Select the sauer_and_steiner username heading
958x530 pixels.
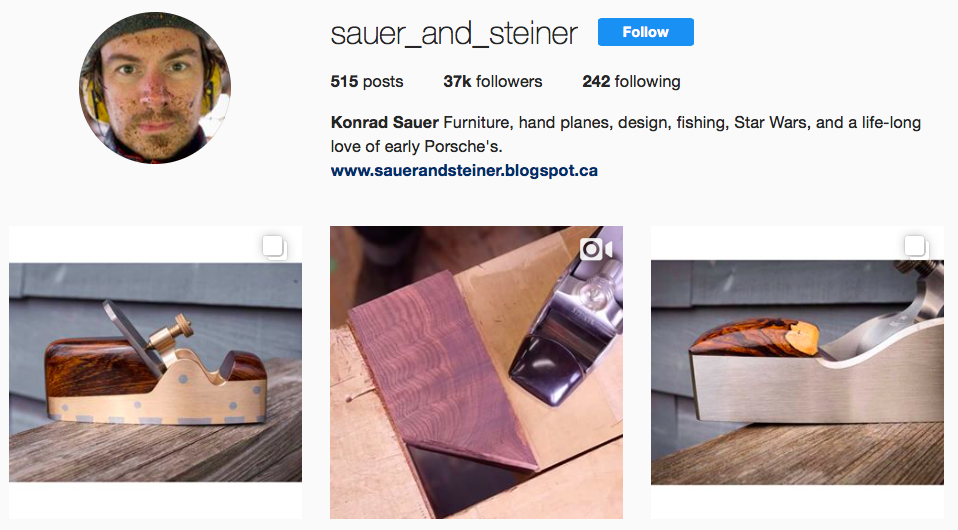(x=454, y=33)
